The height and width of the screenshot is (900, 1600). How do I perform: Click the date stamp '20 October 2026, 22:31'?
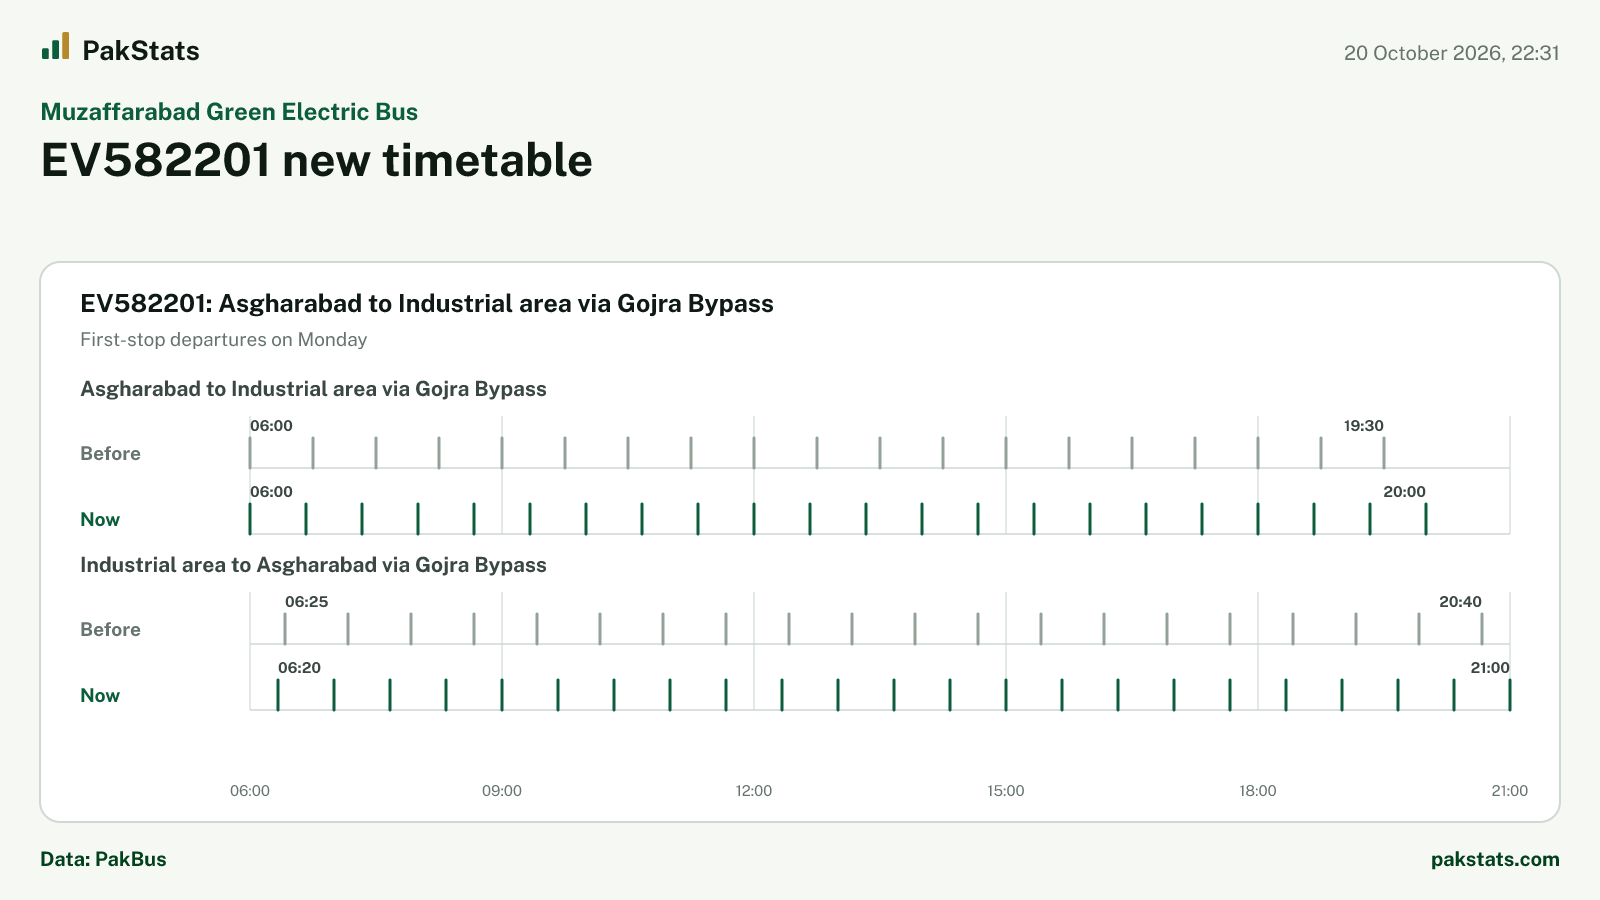1451,53
